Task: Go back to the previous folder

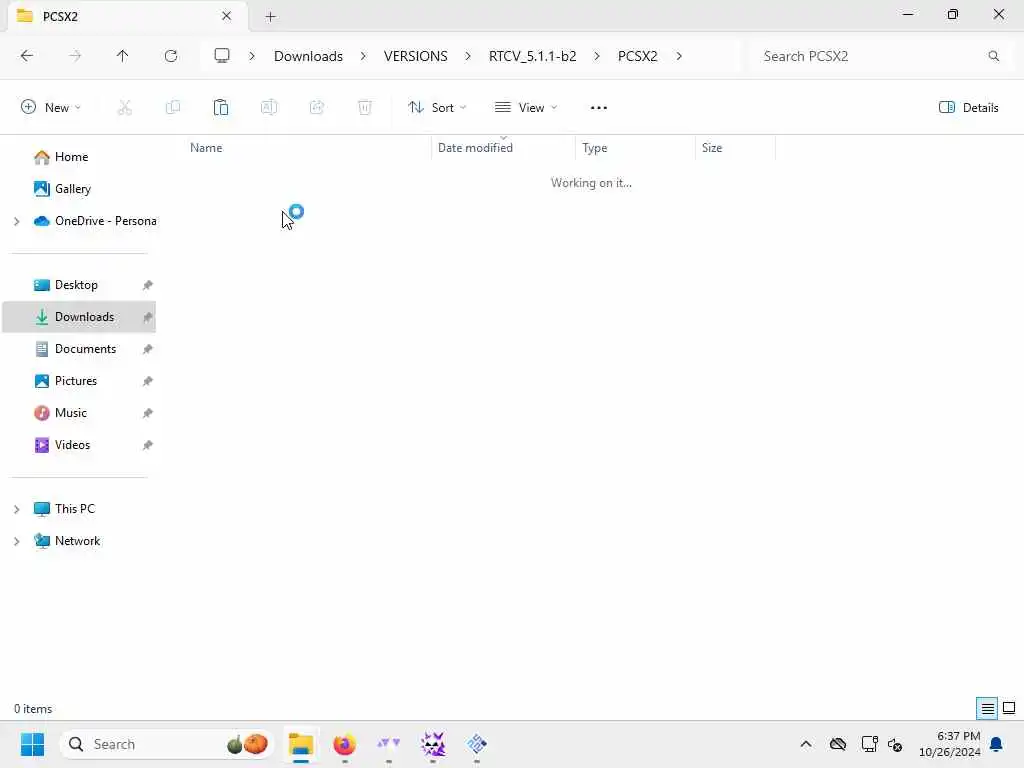Action: click(x=27, y=56)
